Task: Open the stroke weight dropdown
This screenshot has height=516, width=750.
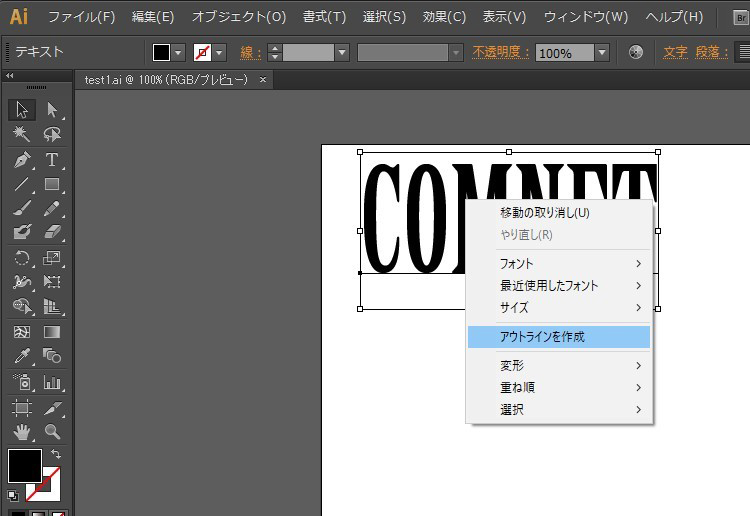Action: click(342, 52)
